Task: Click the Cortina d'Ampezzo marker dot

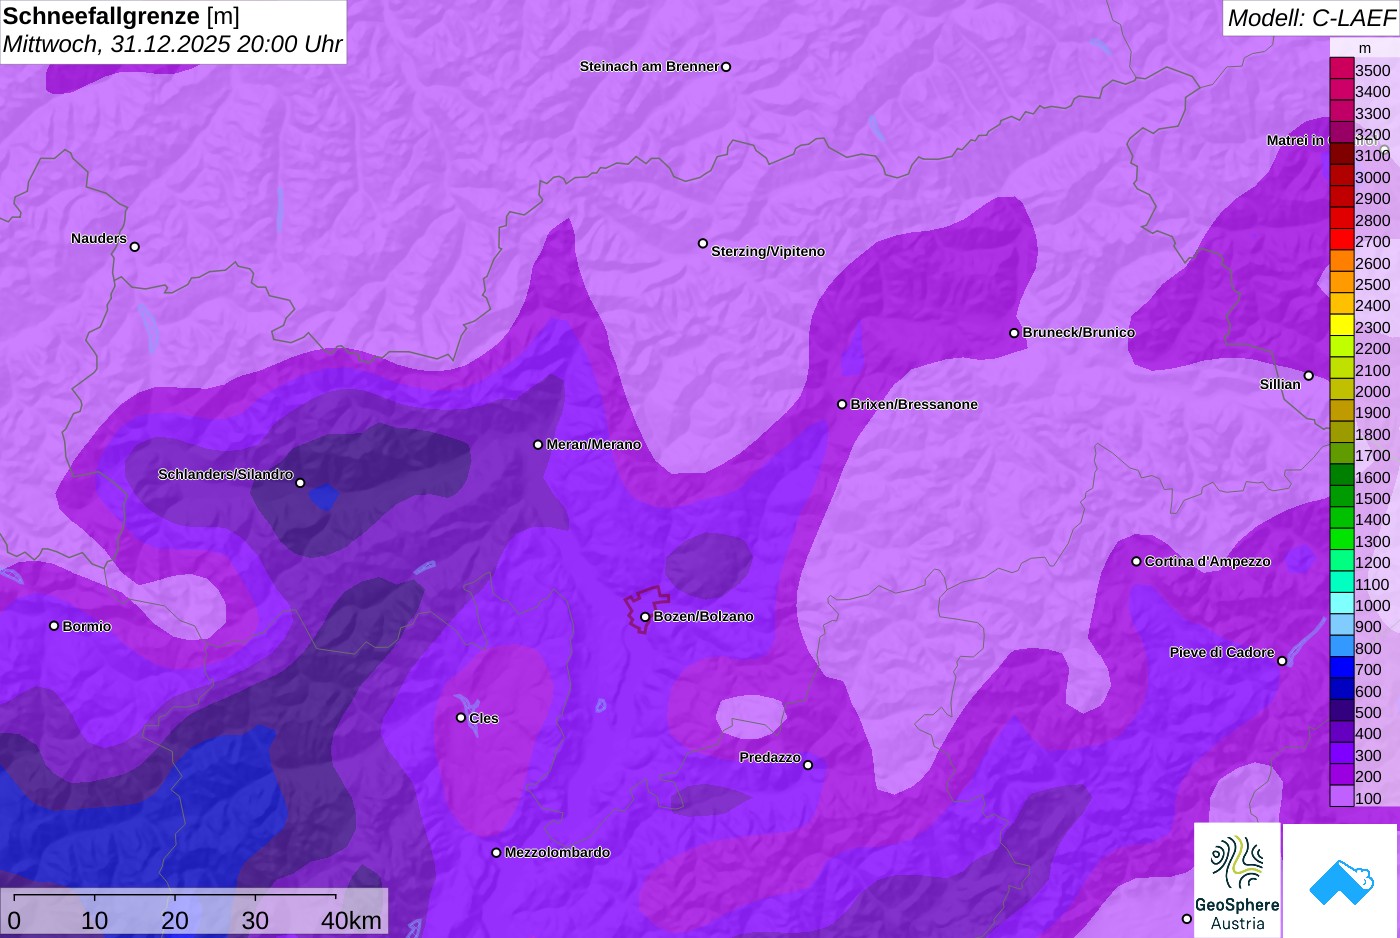Action: click(1136, 562)
